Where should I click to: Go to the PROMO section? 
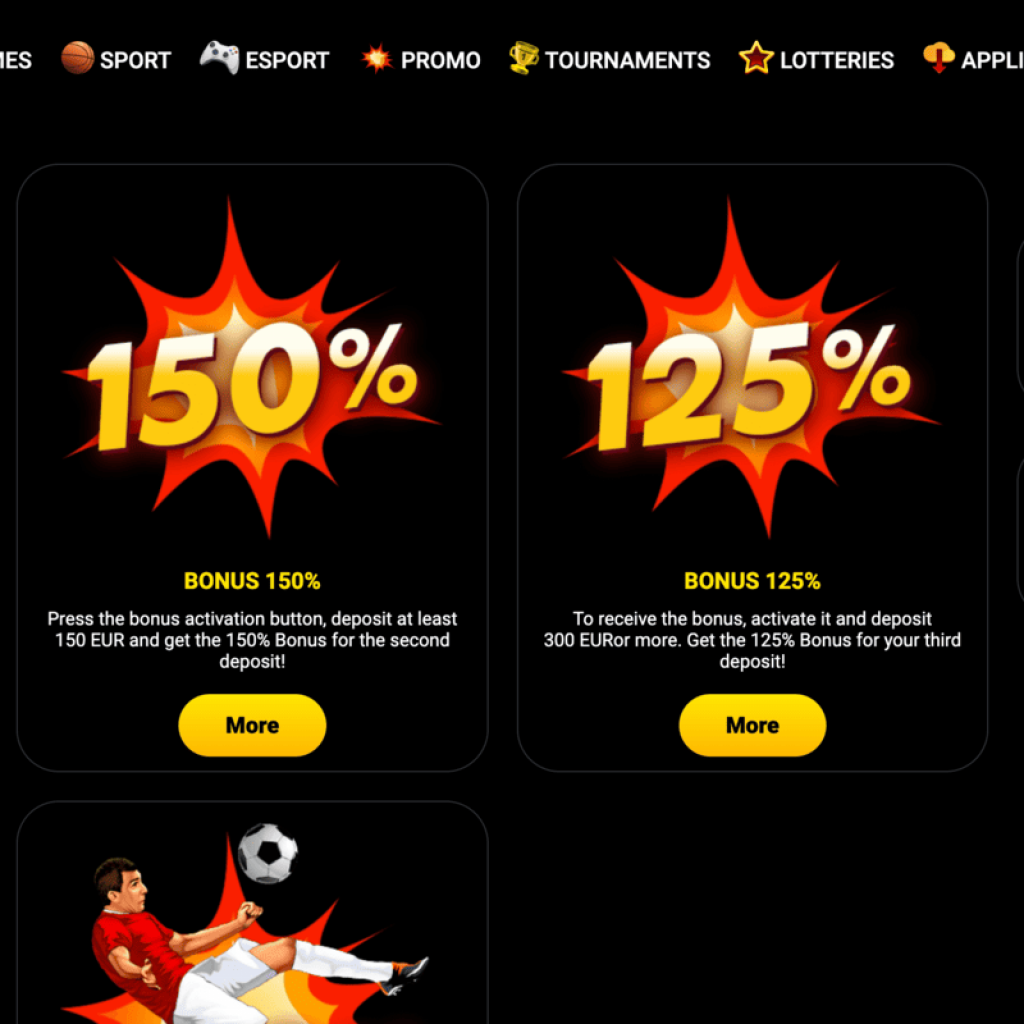(x=440, y=60)
